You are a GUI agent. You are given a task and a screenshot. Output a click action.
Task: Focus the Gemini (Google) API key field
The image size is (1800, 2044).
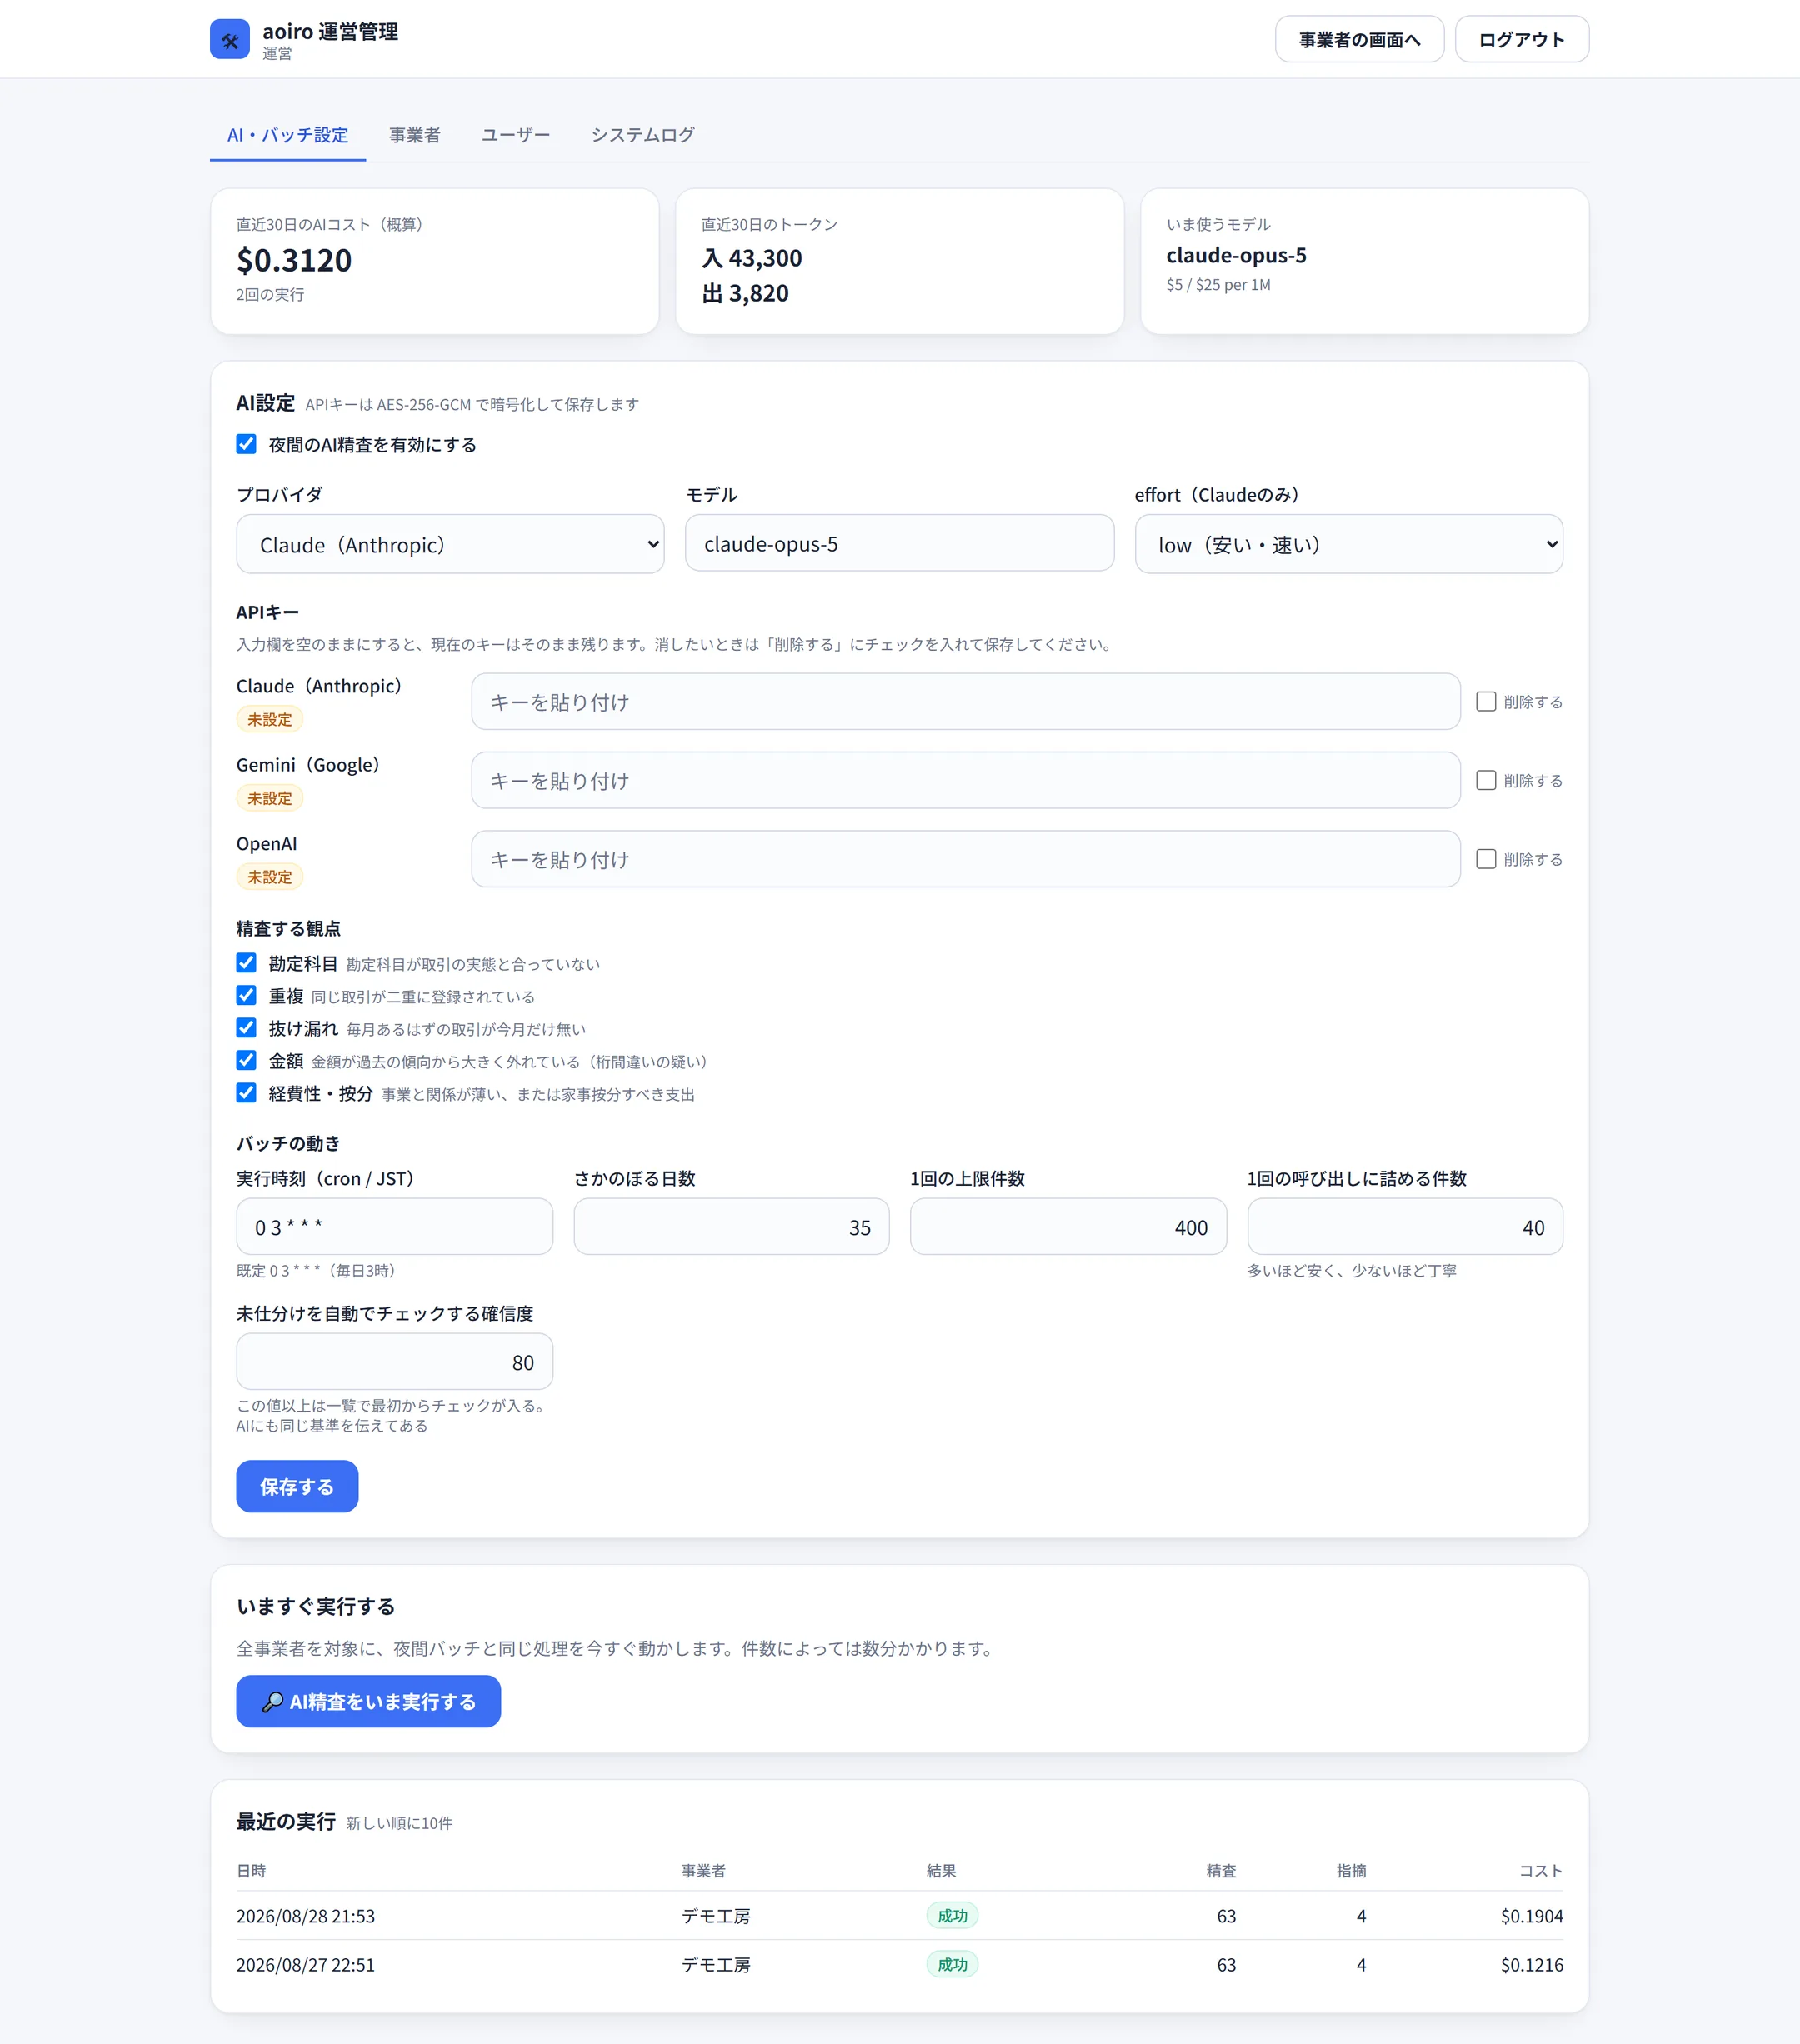coord(965,780)
